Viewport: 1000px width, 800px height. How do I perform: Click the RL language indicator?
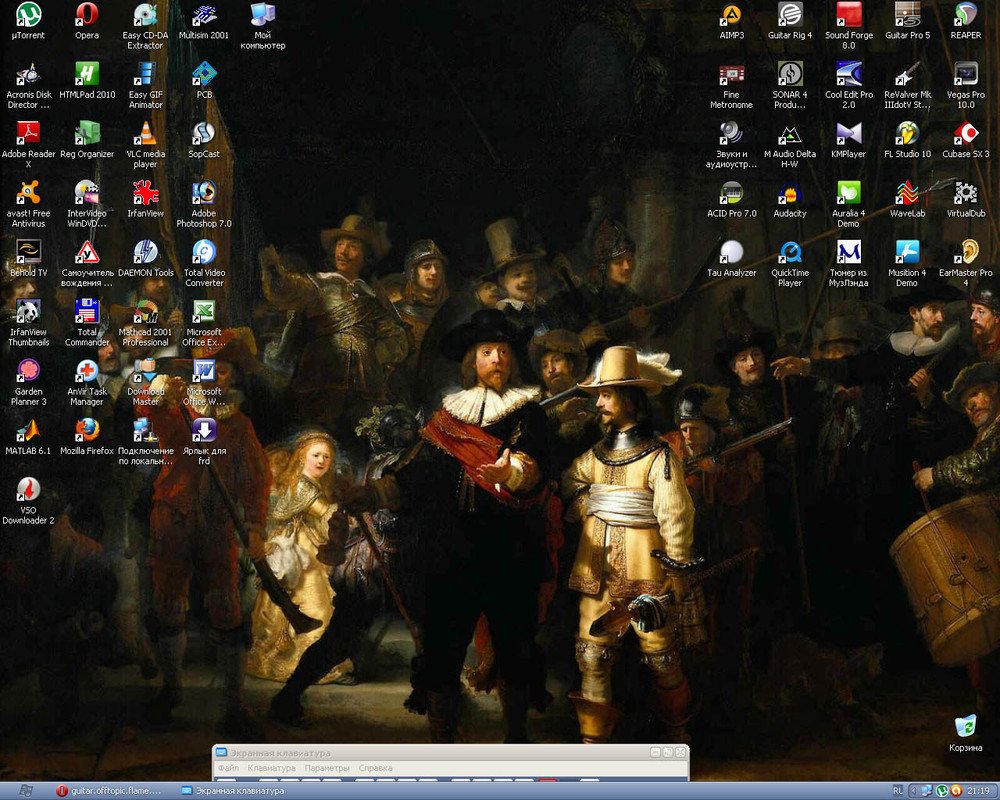[898, 791]
